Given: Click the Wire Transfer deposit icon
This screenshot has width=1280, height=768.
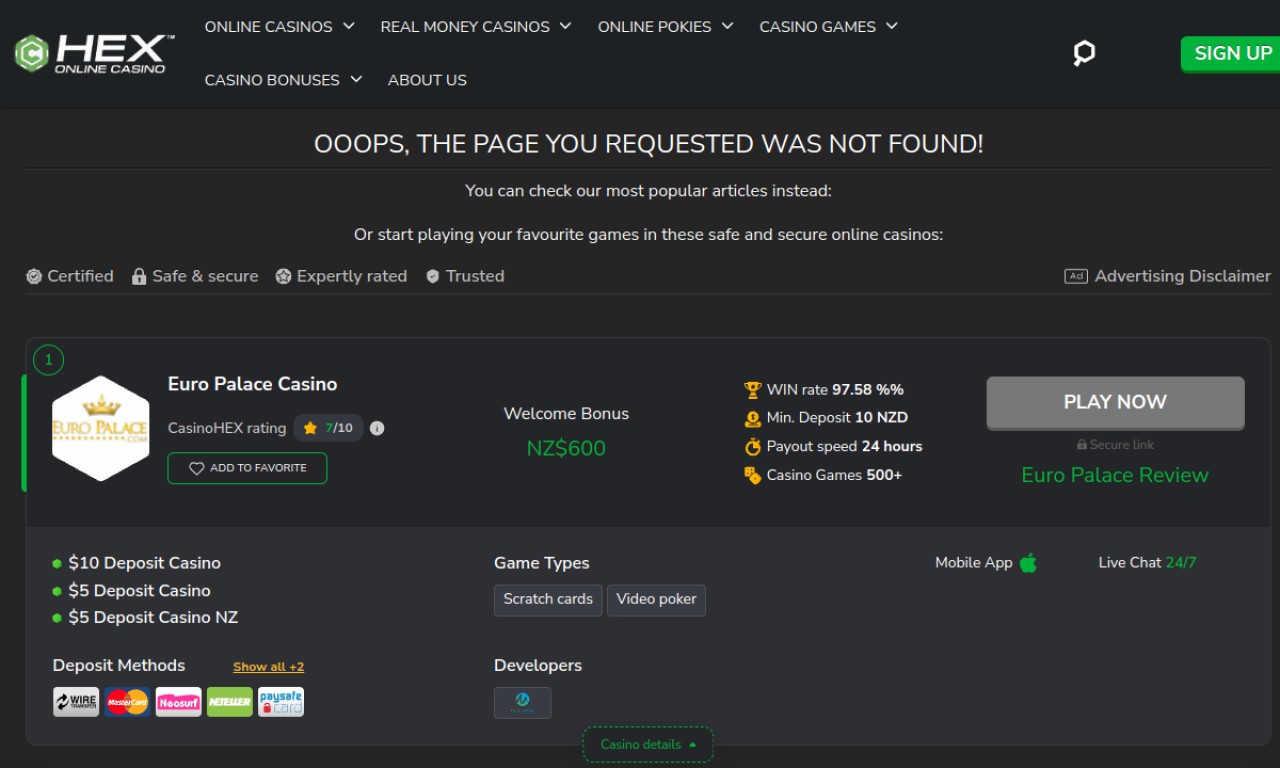Looking at the screenshot, I should 76,702.
